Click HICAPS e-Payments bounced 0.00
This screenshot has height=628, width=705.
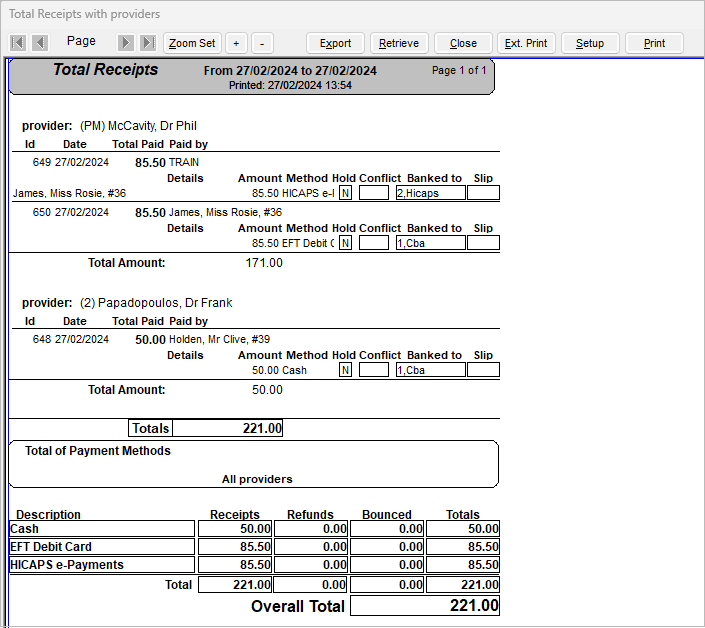click(387, 565)
